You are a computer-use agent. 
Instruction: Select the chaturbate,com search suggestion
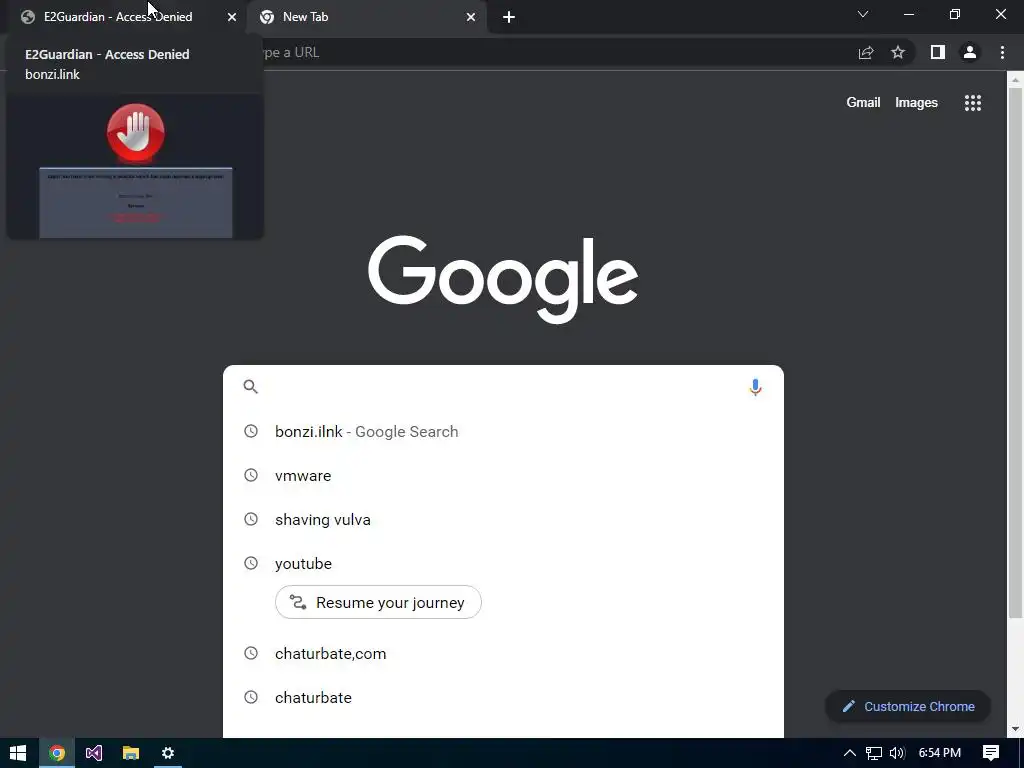pos(503,654)
